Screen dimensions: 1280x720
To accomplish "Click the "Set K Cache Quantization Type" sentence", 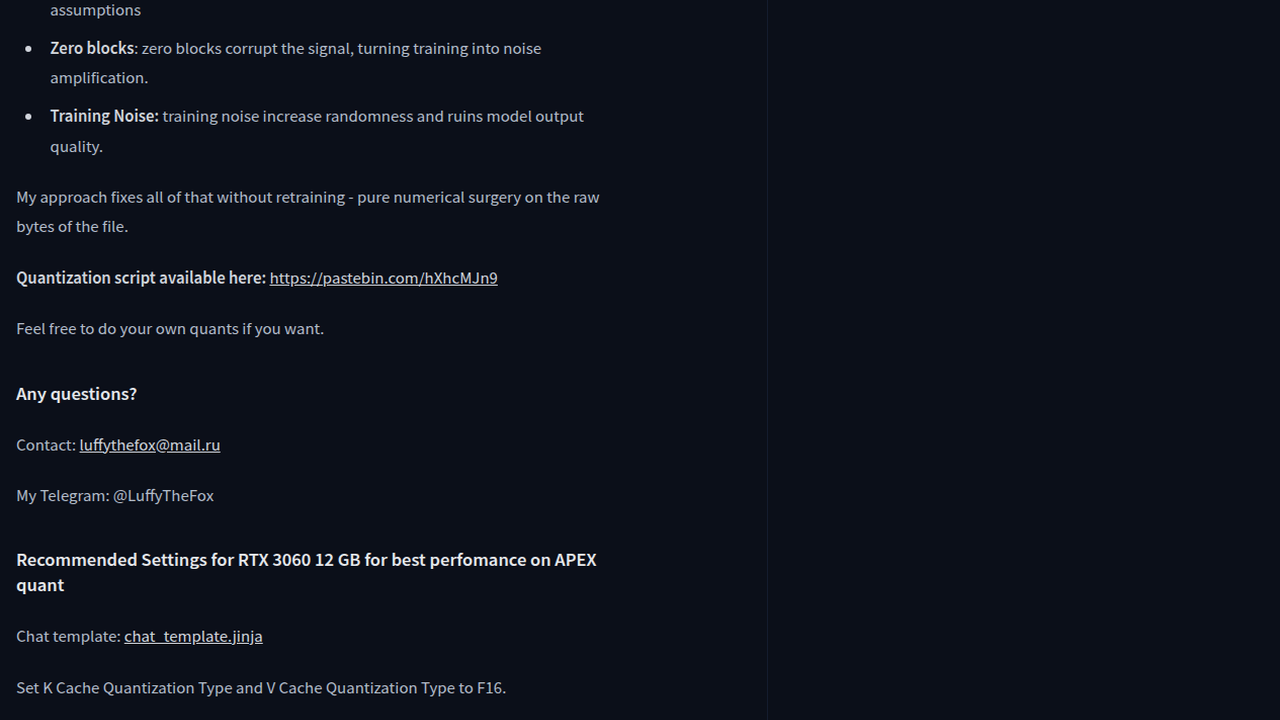I will [261, 688].
